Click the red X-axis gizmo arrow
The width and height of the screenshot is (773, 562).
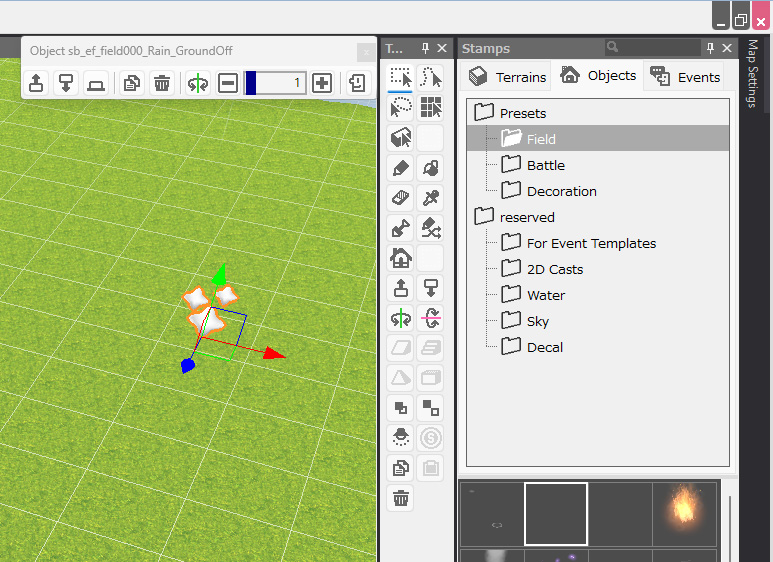pyautogui.click(x=274, y=353)
